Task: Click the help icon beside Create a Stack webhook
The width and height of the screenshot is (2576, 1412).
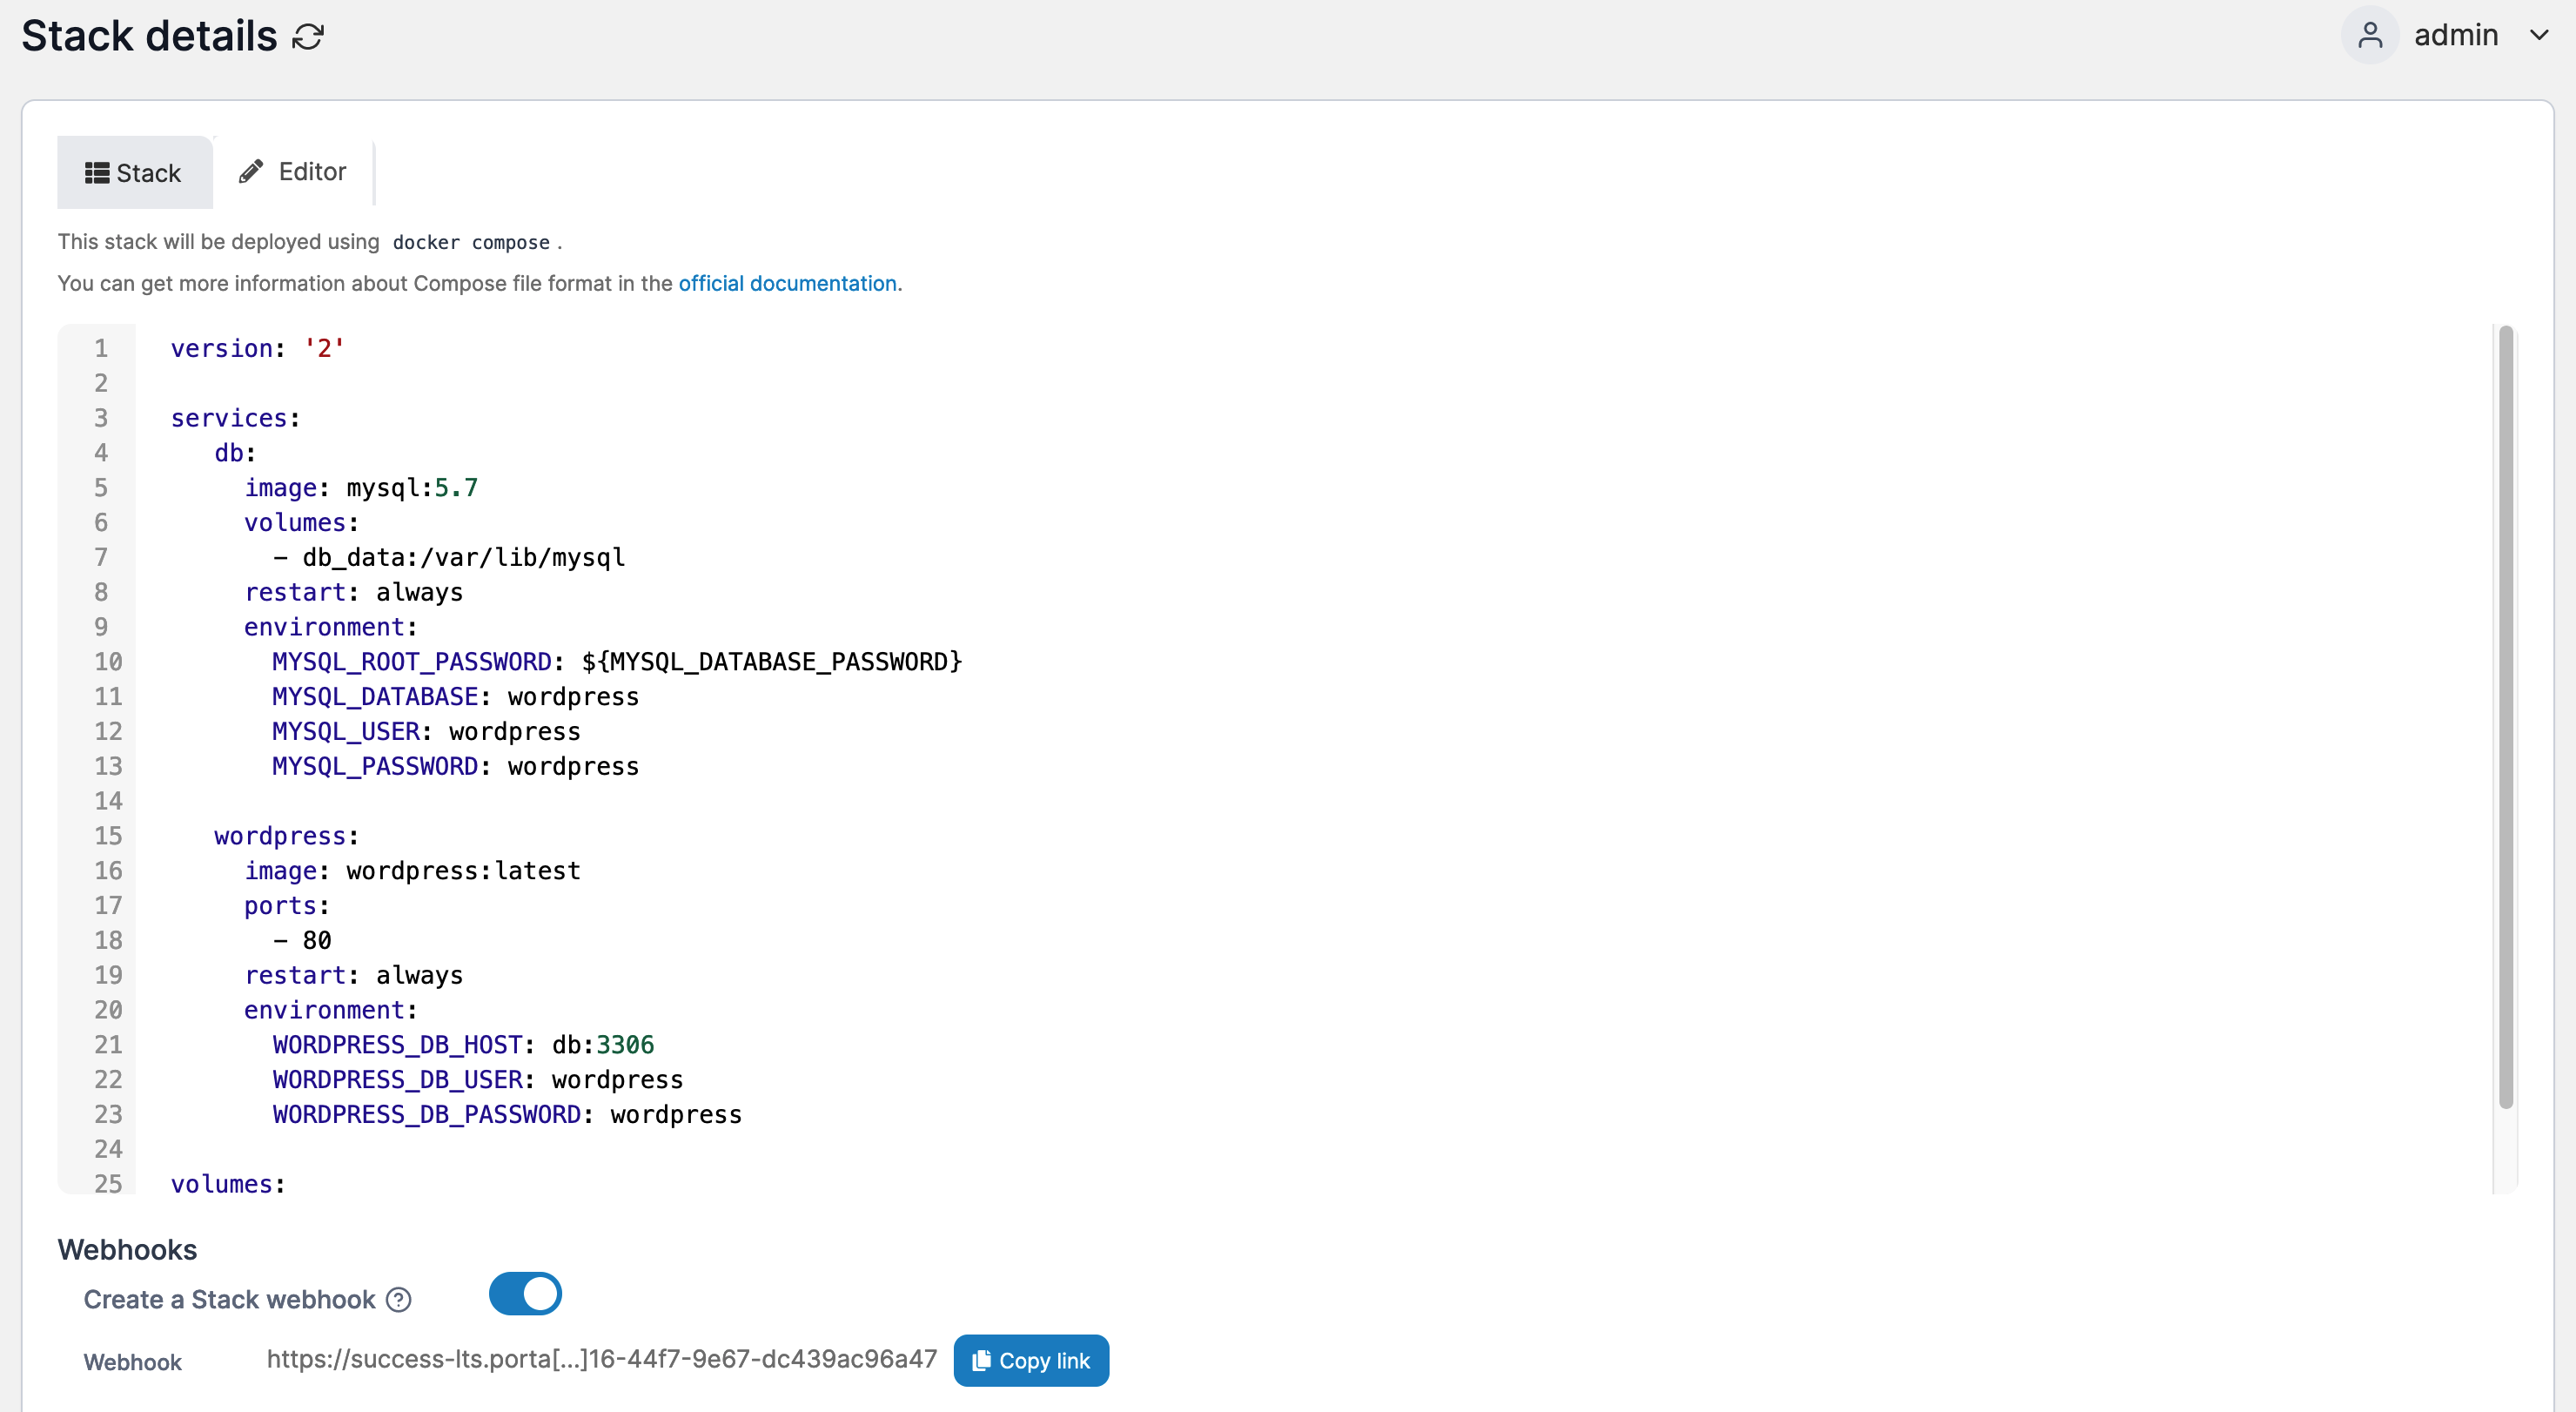Action: pos(399,1299)
